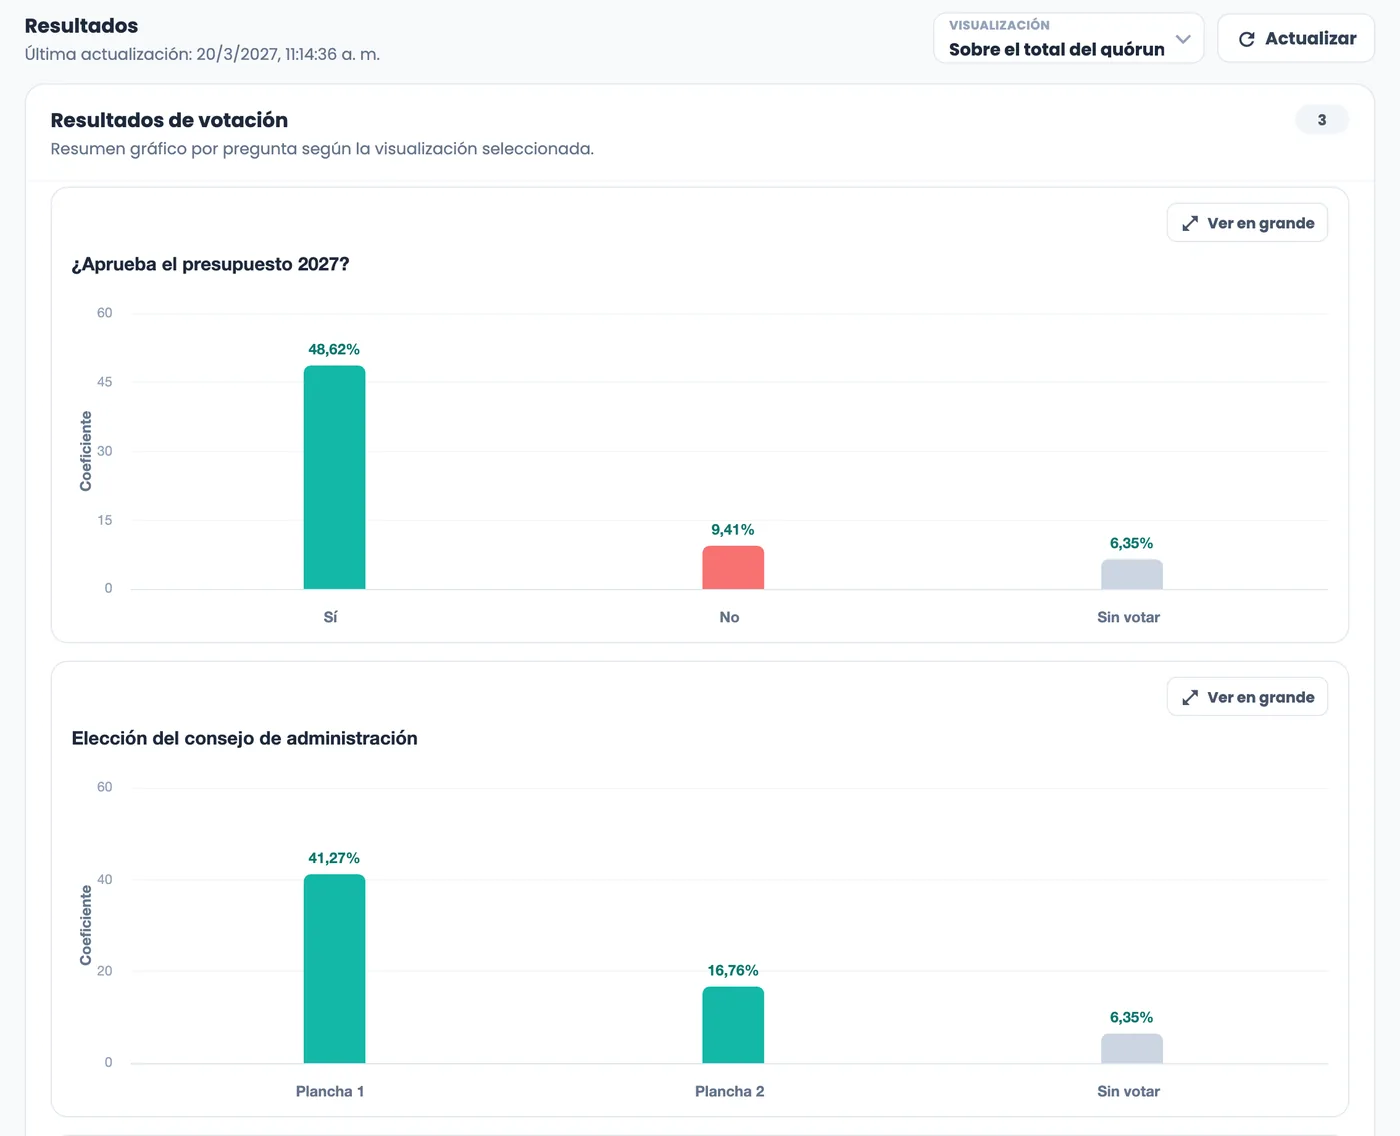The width and height of the screenshot is (1400, 1136).
Task: Click 'Sin votar' axis label in consejo chart
Action: coord(1129,1091)
